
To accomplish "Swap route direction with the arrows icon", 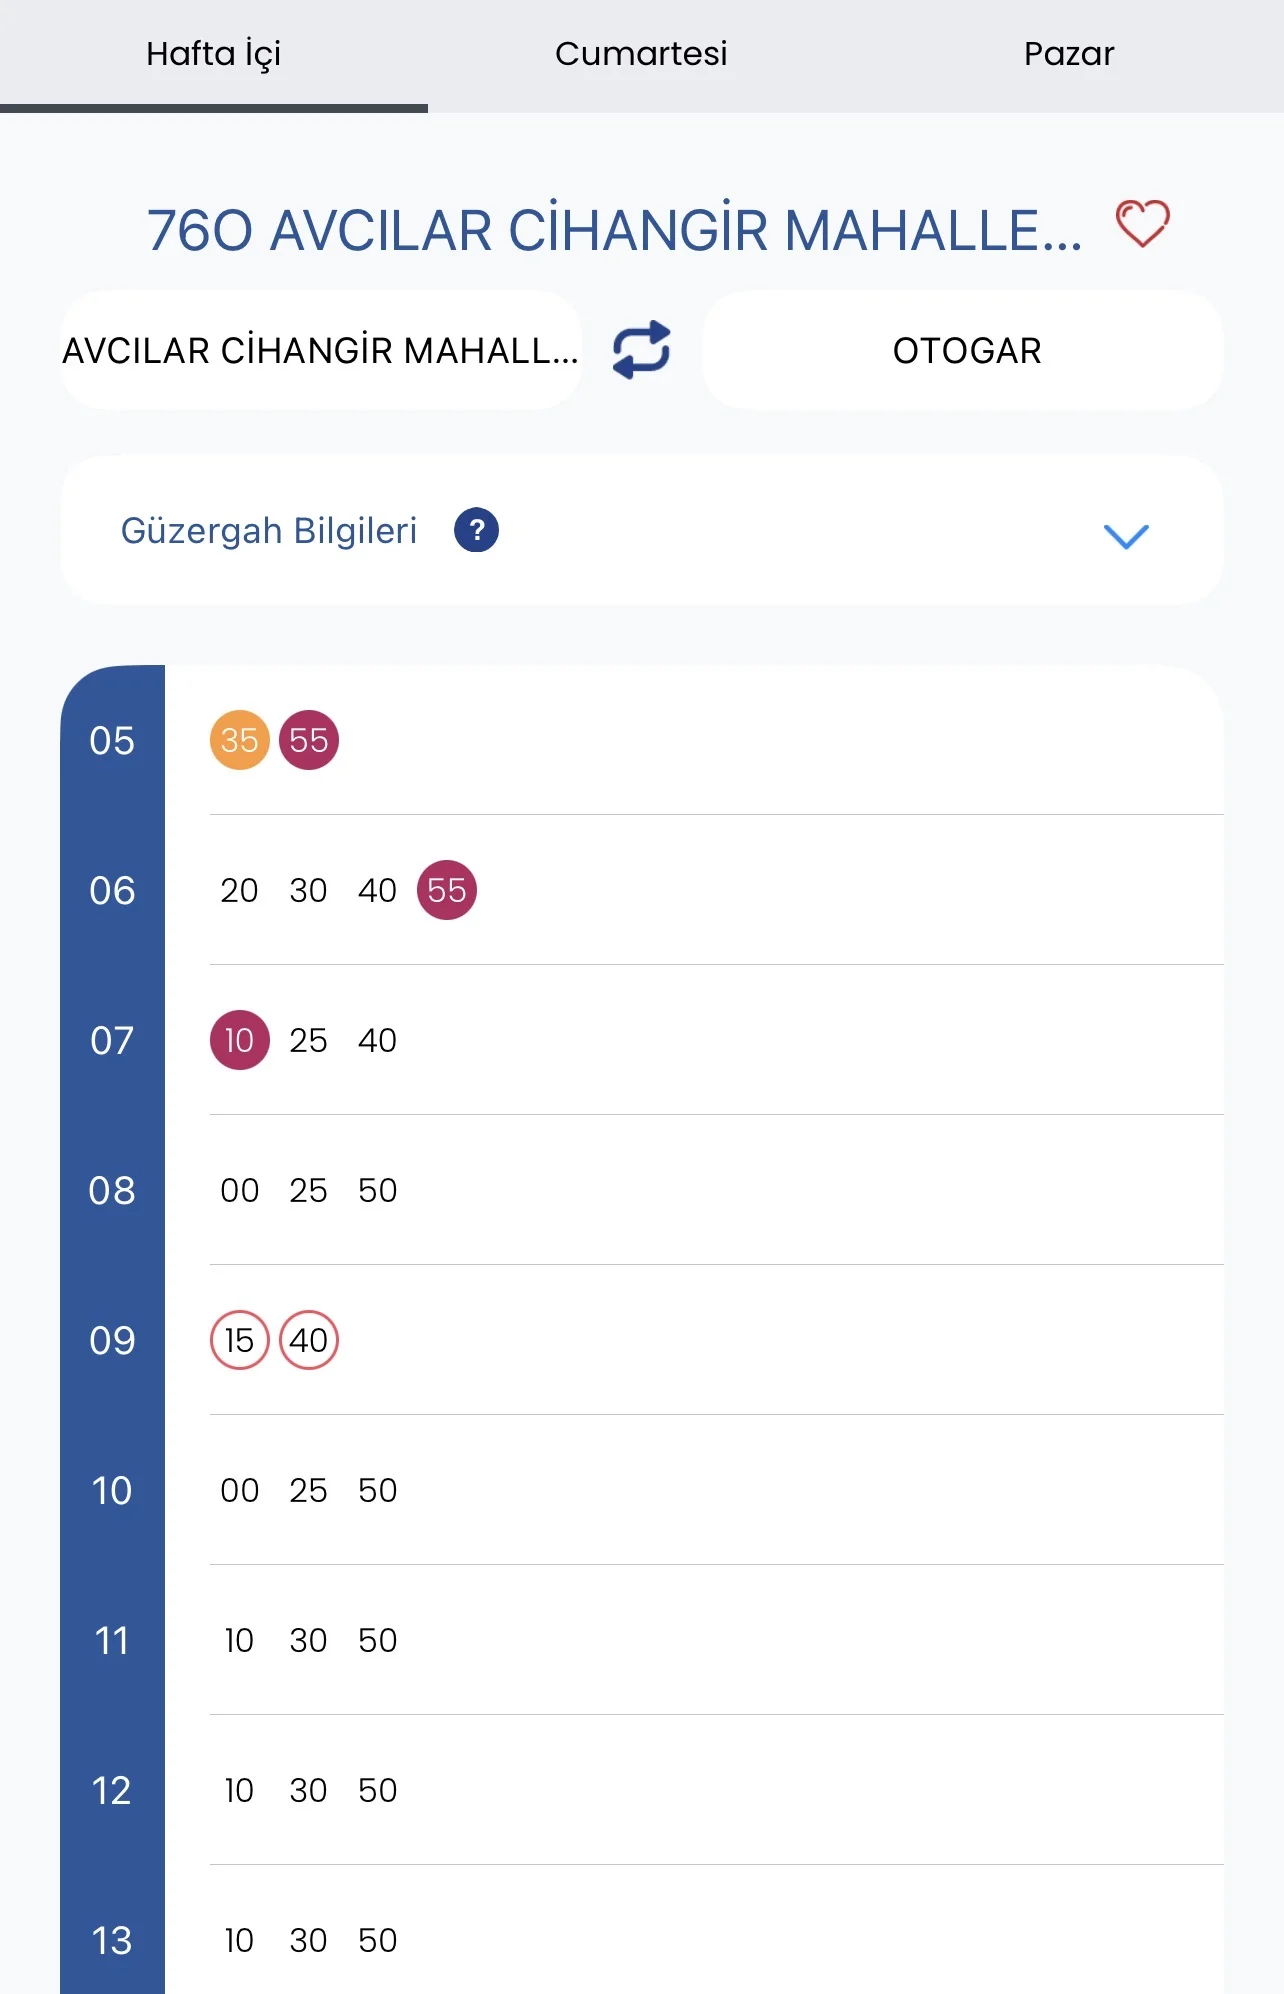I will 641,350.
